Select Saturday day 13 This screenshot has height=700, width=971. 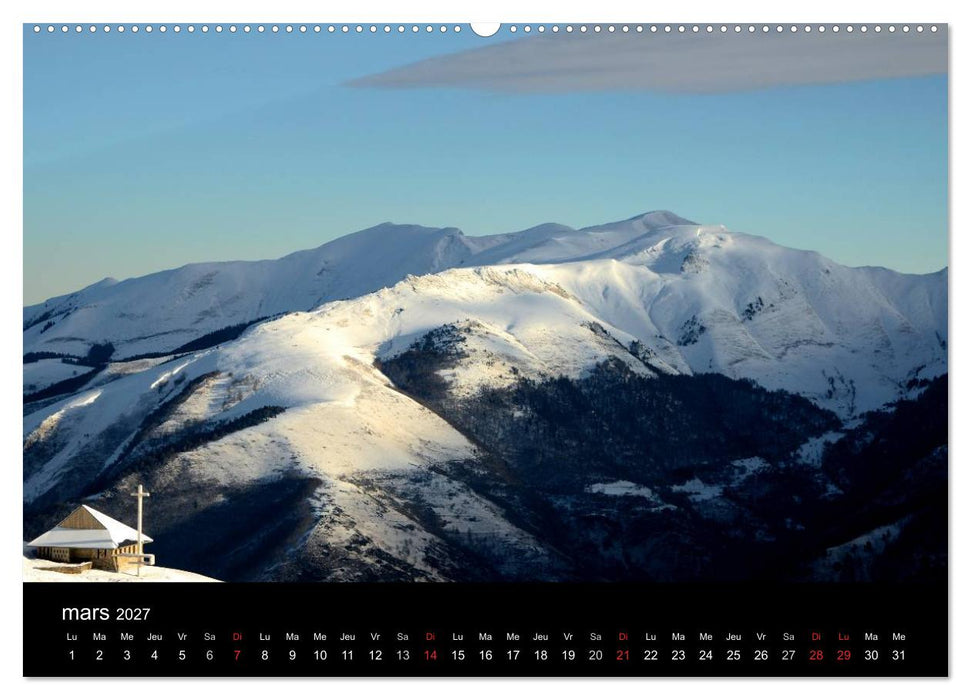(x=403, y=655)
